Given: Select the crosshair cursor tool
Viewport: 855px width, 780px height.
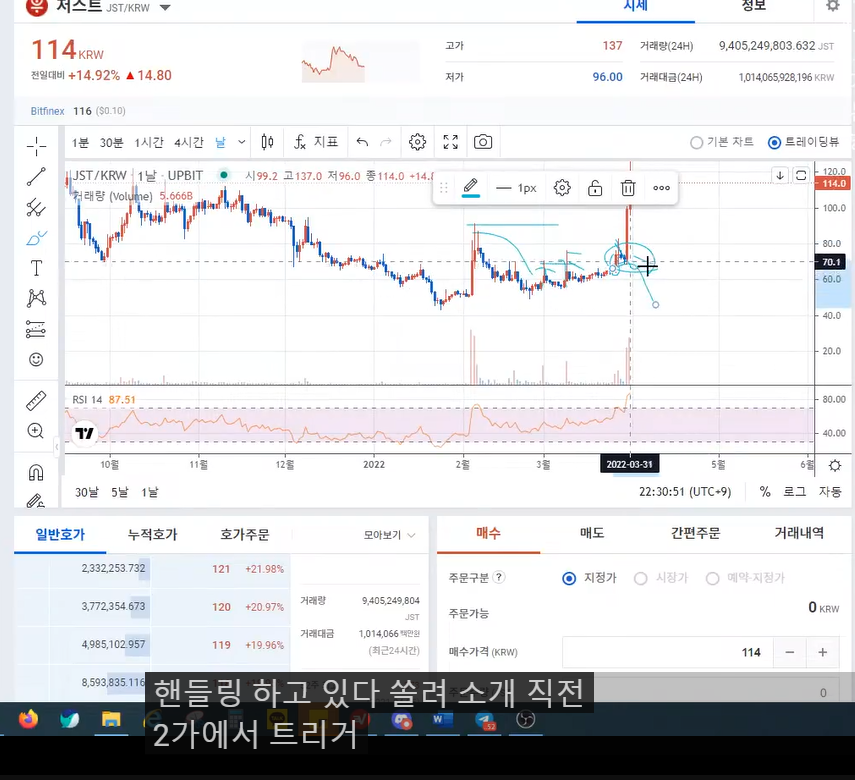Looking at the screenshot, I should pyautogui.click(x=36, y=146).
